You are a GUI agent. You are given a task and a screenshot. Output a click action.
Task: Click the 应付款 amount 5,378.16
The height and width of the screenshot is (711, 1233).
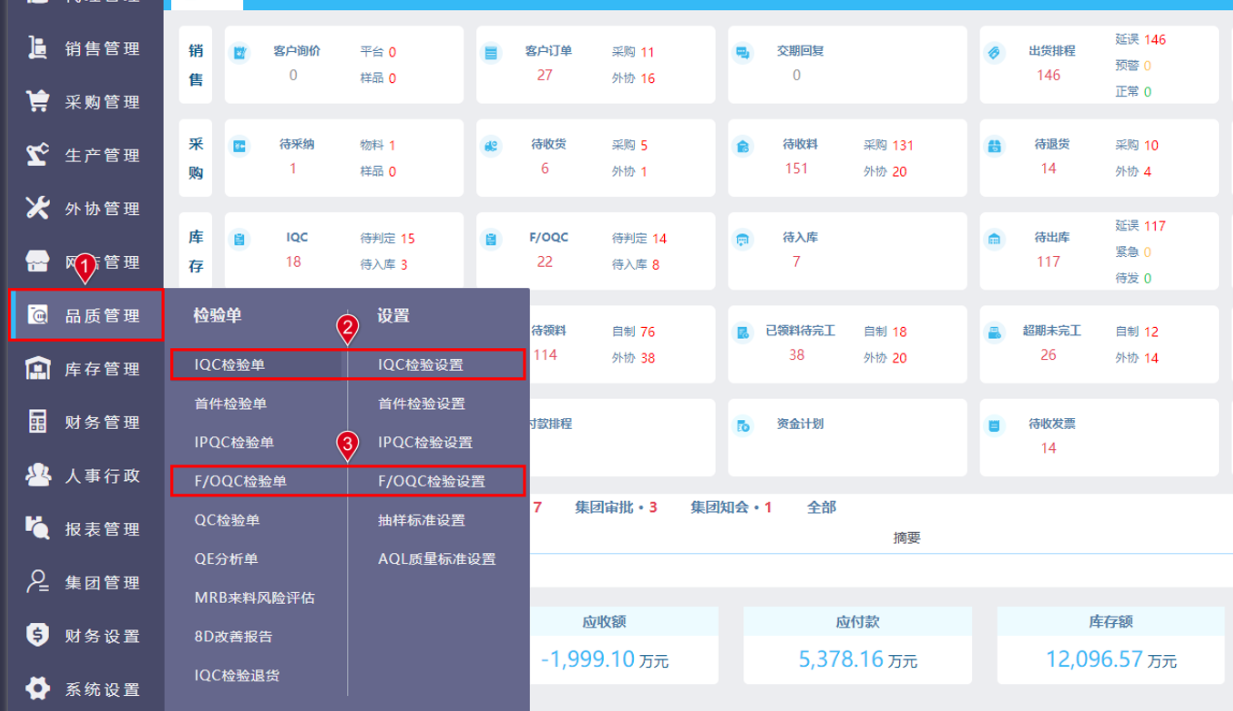(840, 659)
